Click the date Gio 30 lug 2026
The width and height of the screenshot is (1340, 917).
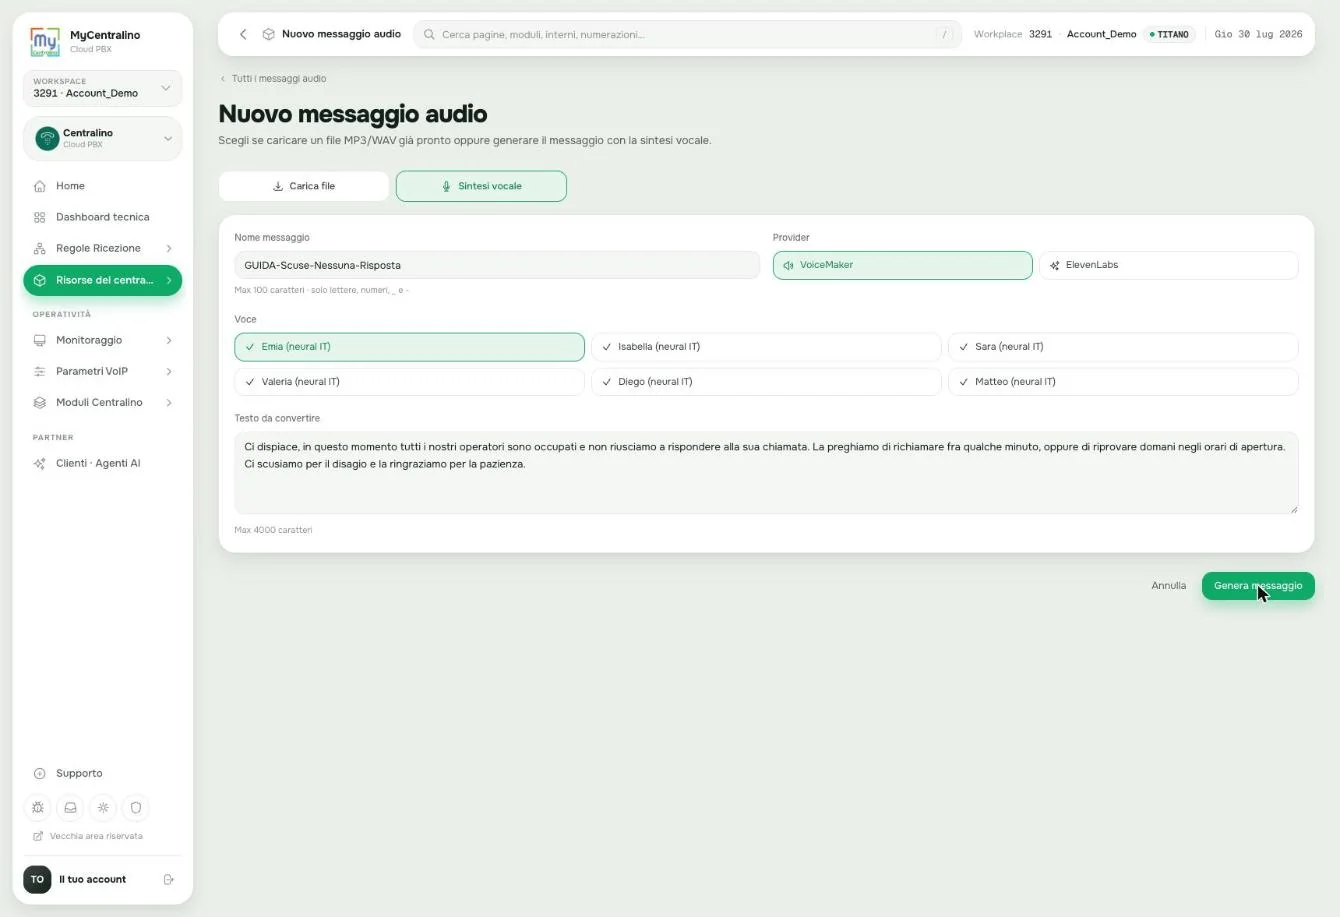[1258, 34]
